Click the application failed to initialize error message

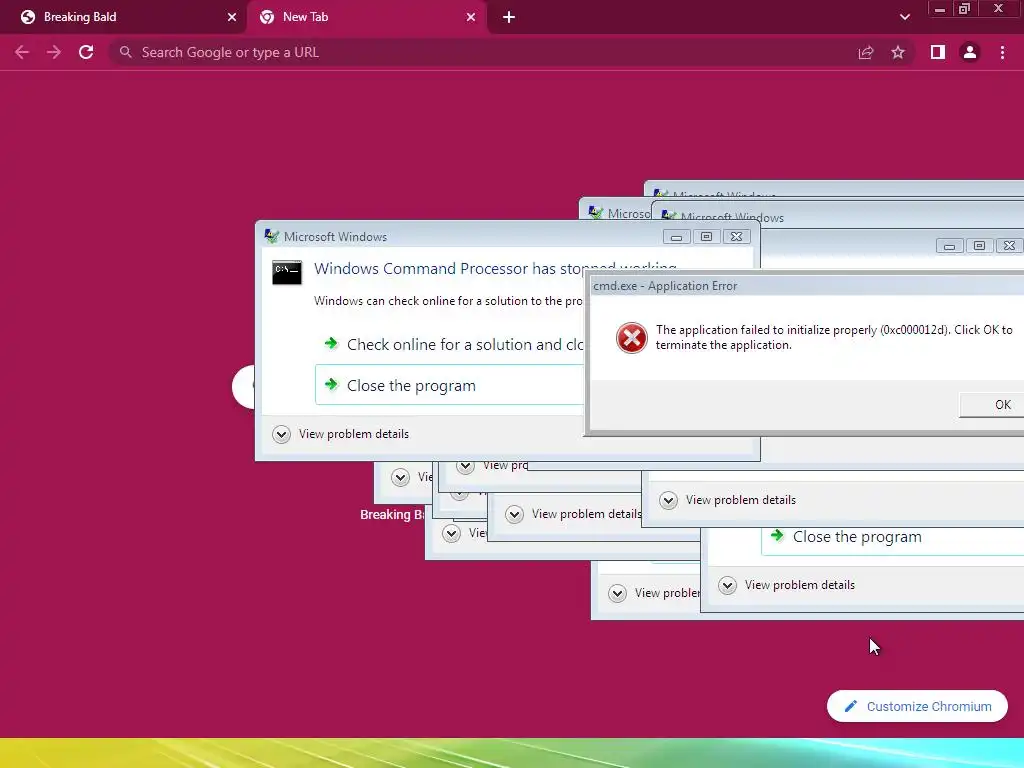pyautogui.click(x=834, y=337)
